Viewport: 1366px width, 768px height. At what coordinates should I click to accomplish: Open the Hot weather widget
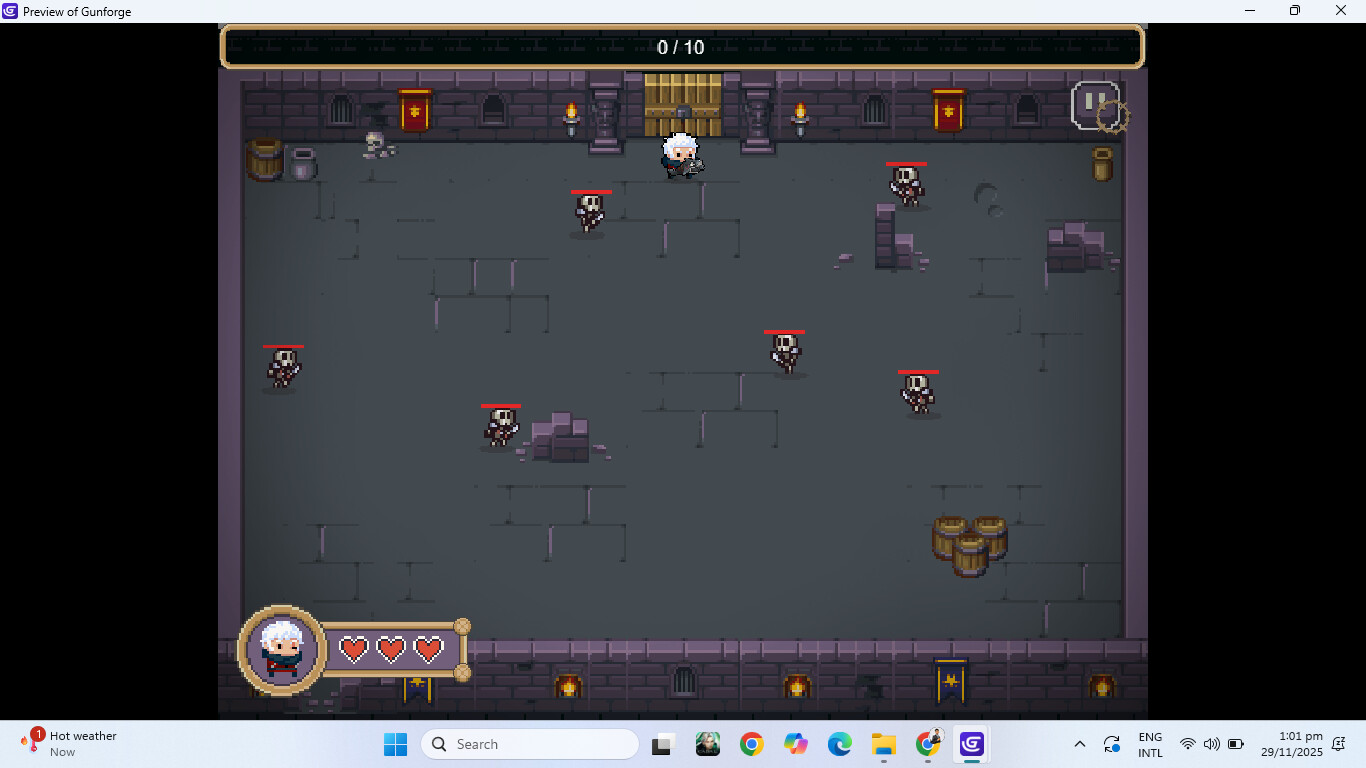[68, 744]
